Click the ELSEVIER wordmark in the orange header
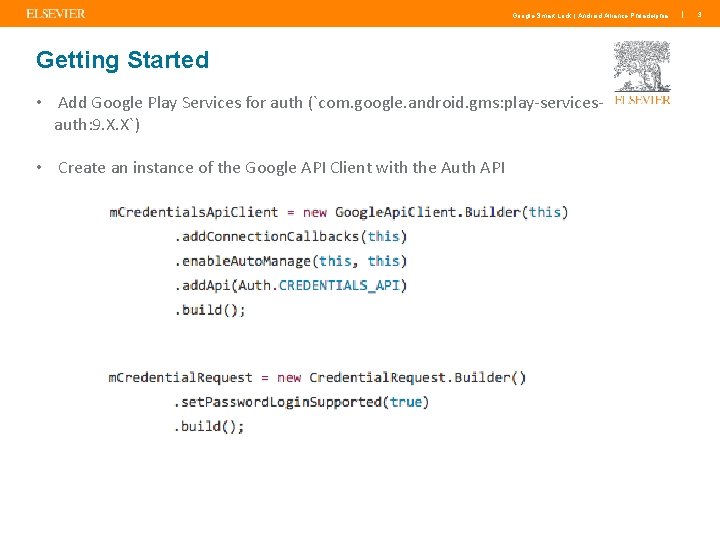The width and height of the screenshot is (720, 540). coord(56,14)
